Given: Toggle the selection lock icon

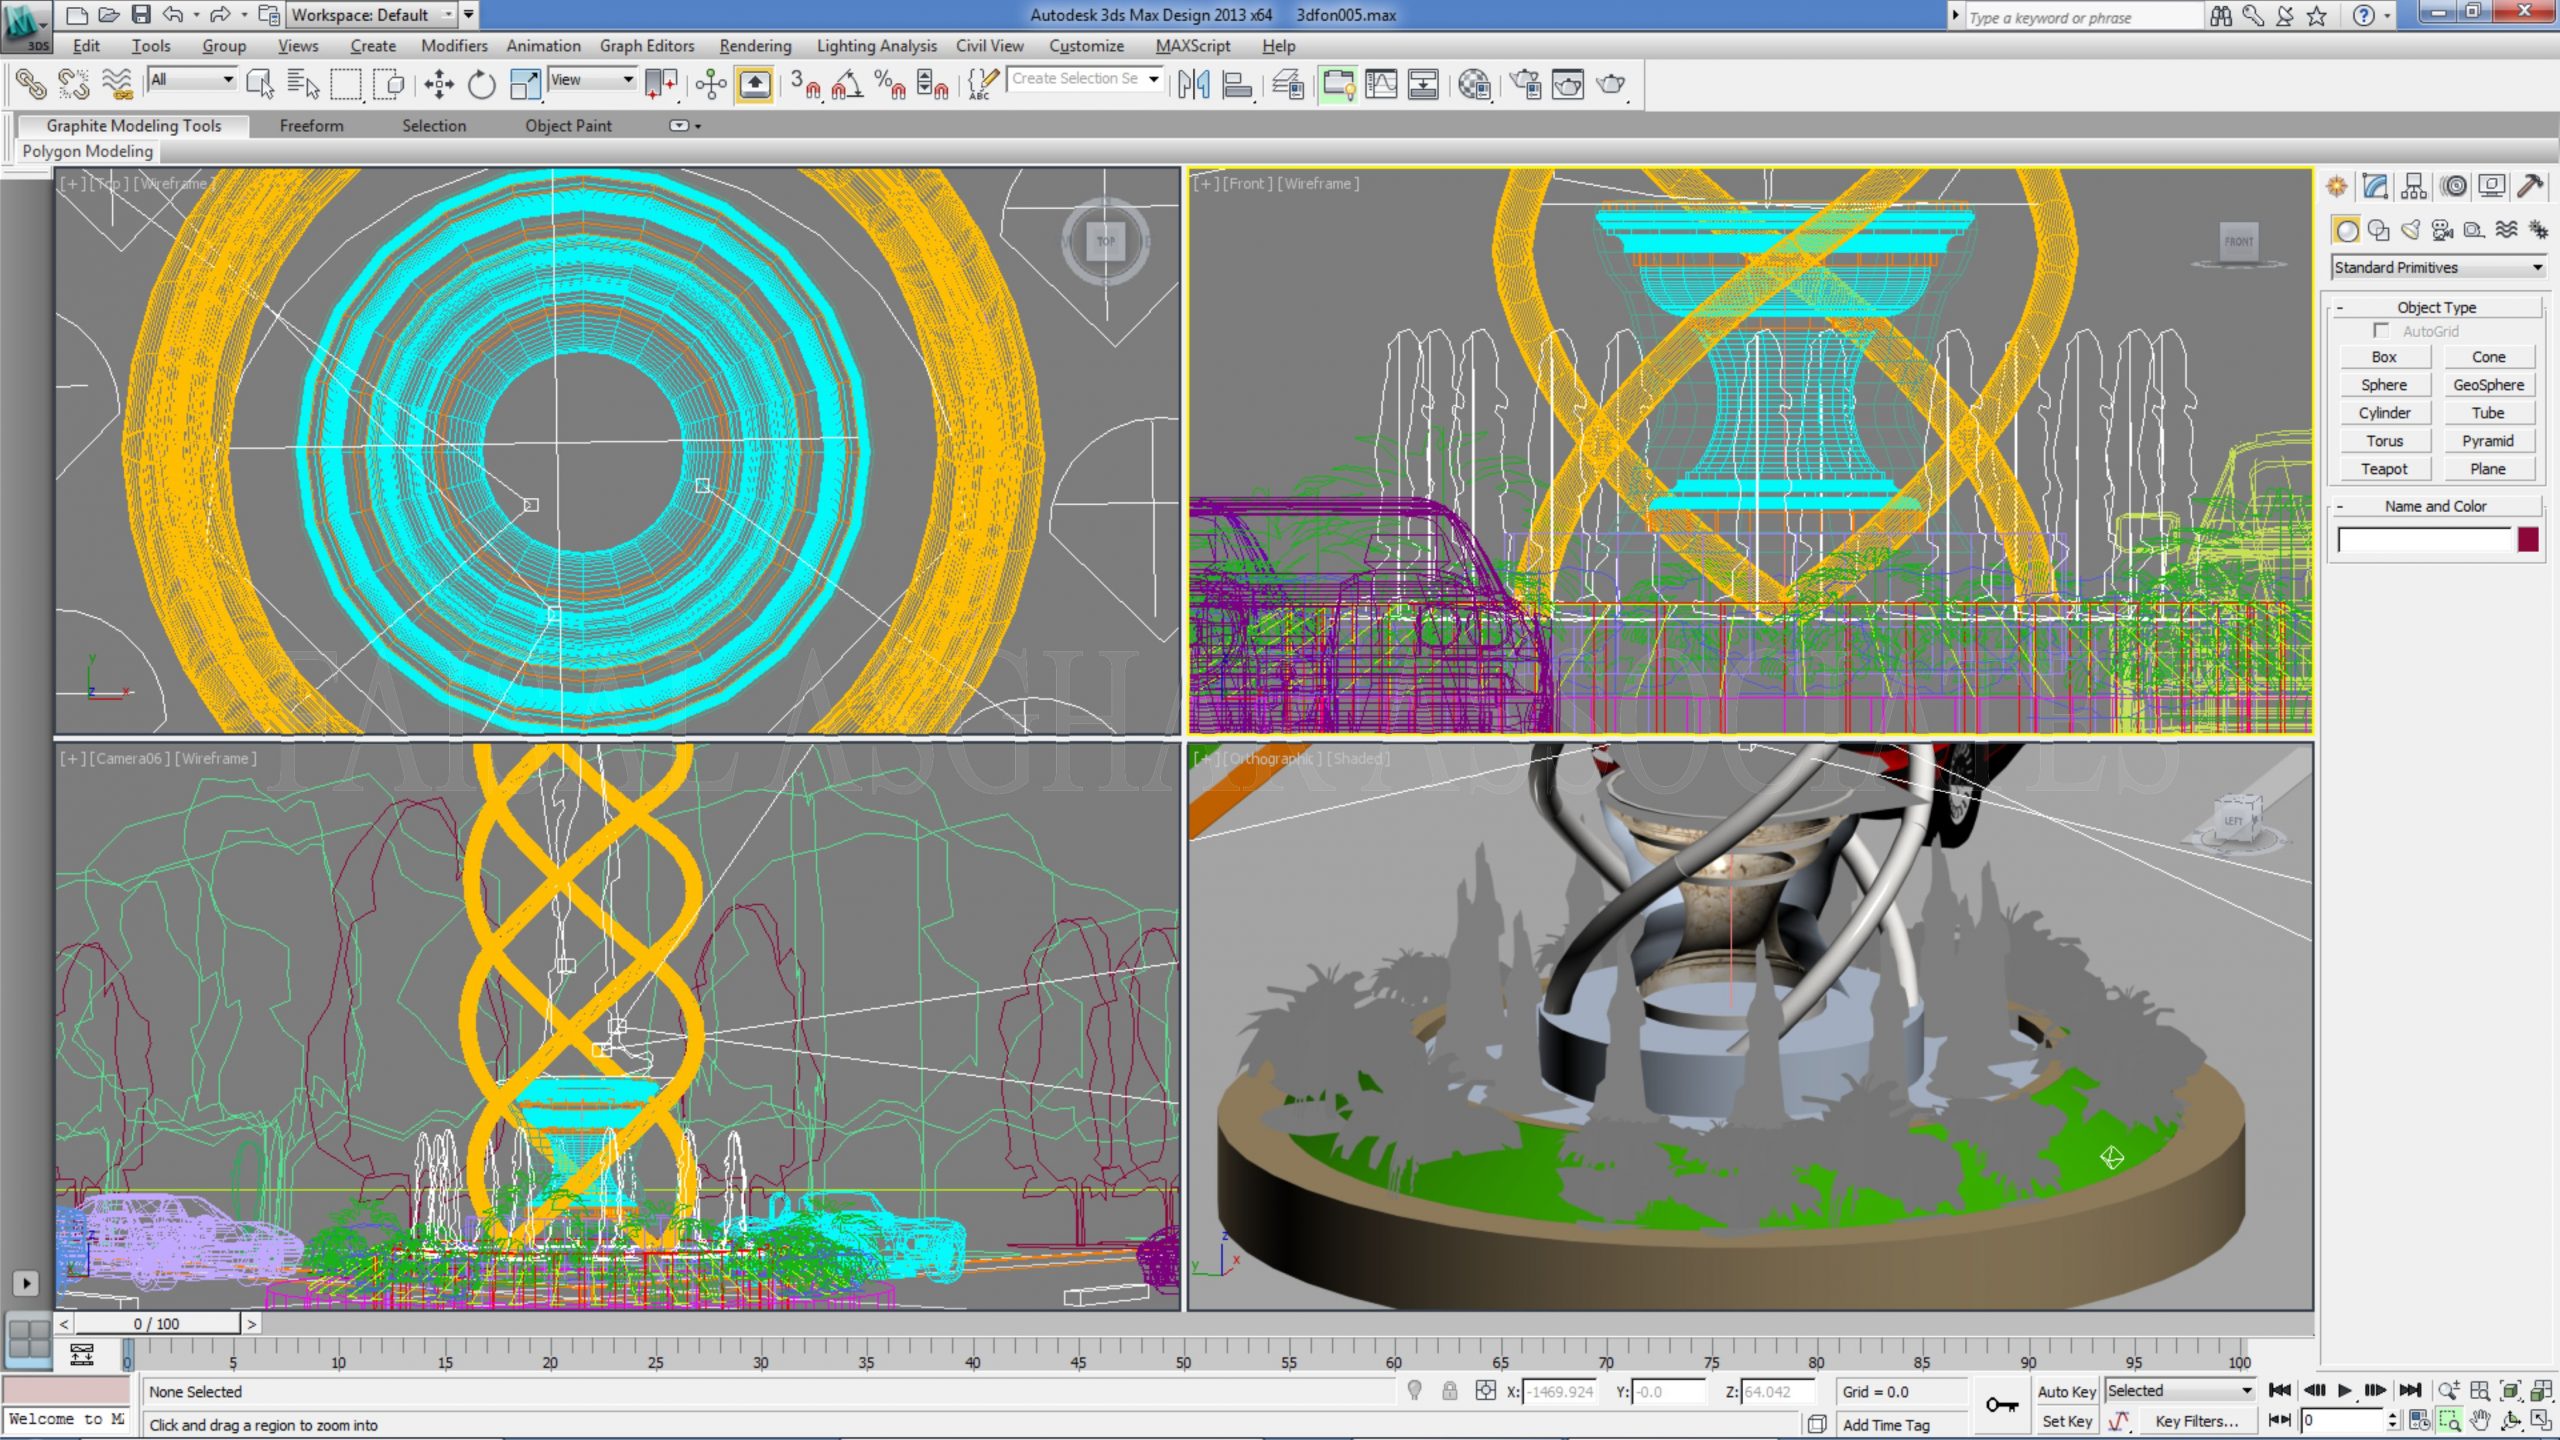Looking at the screenshot, I should tap(1449, 1391).
